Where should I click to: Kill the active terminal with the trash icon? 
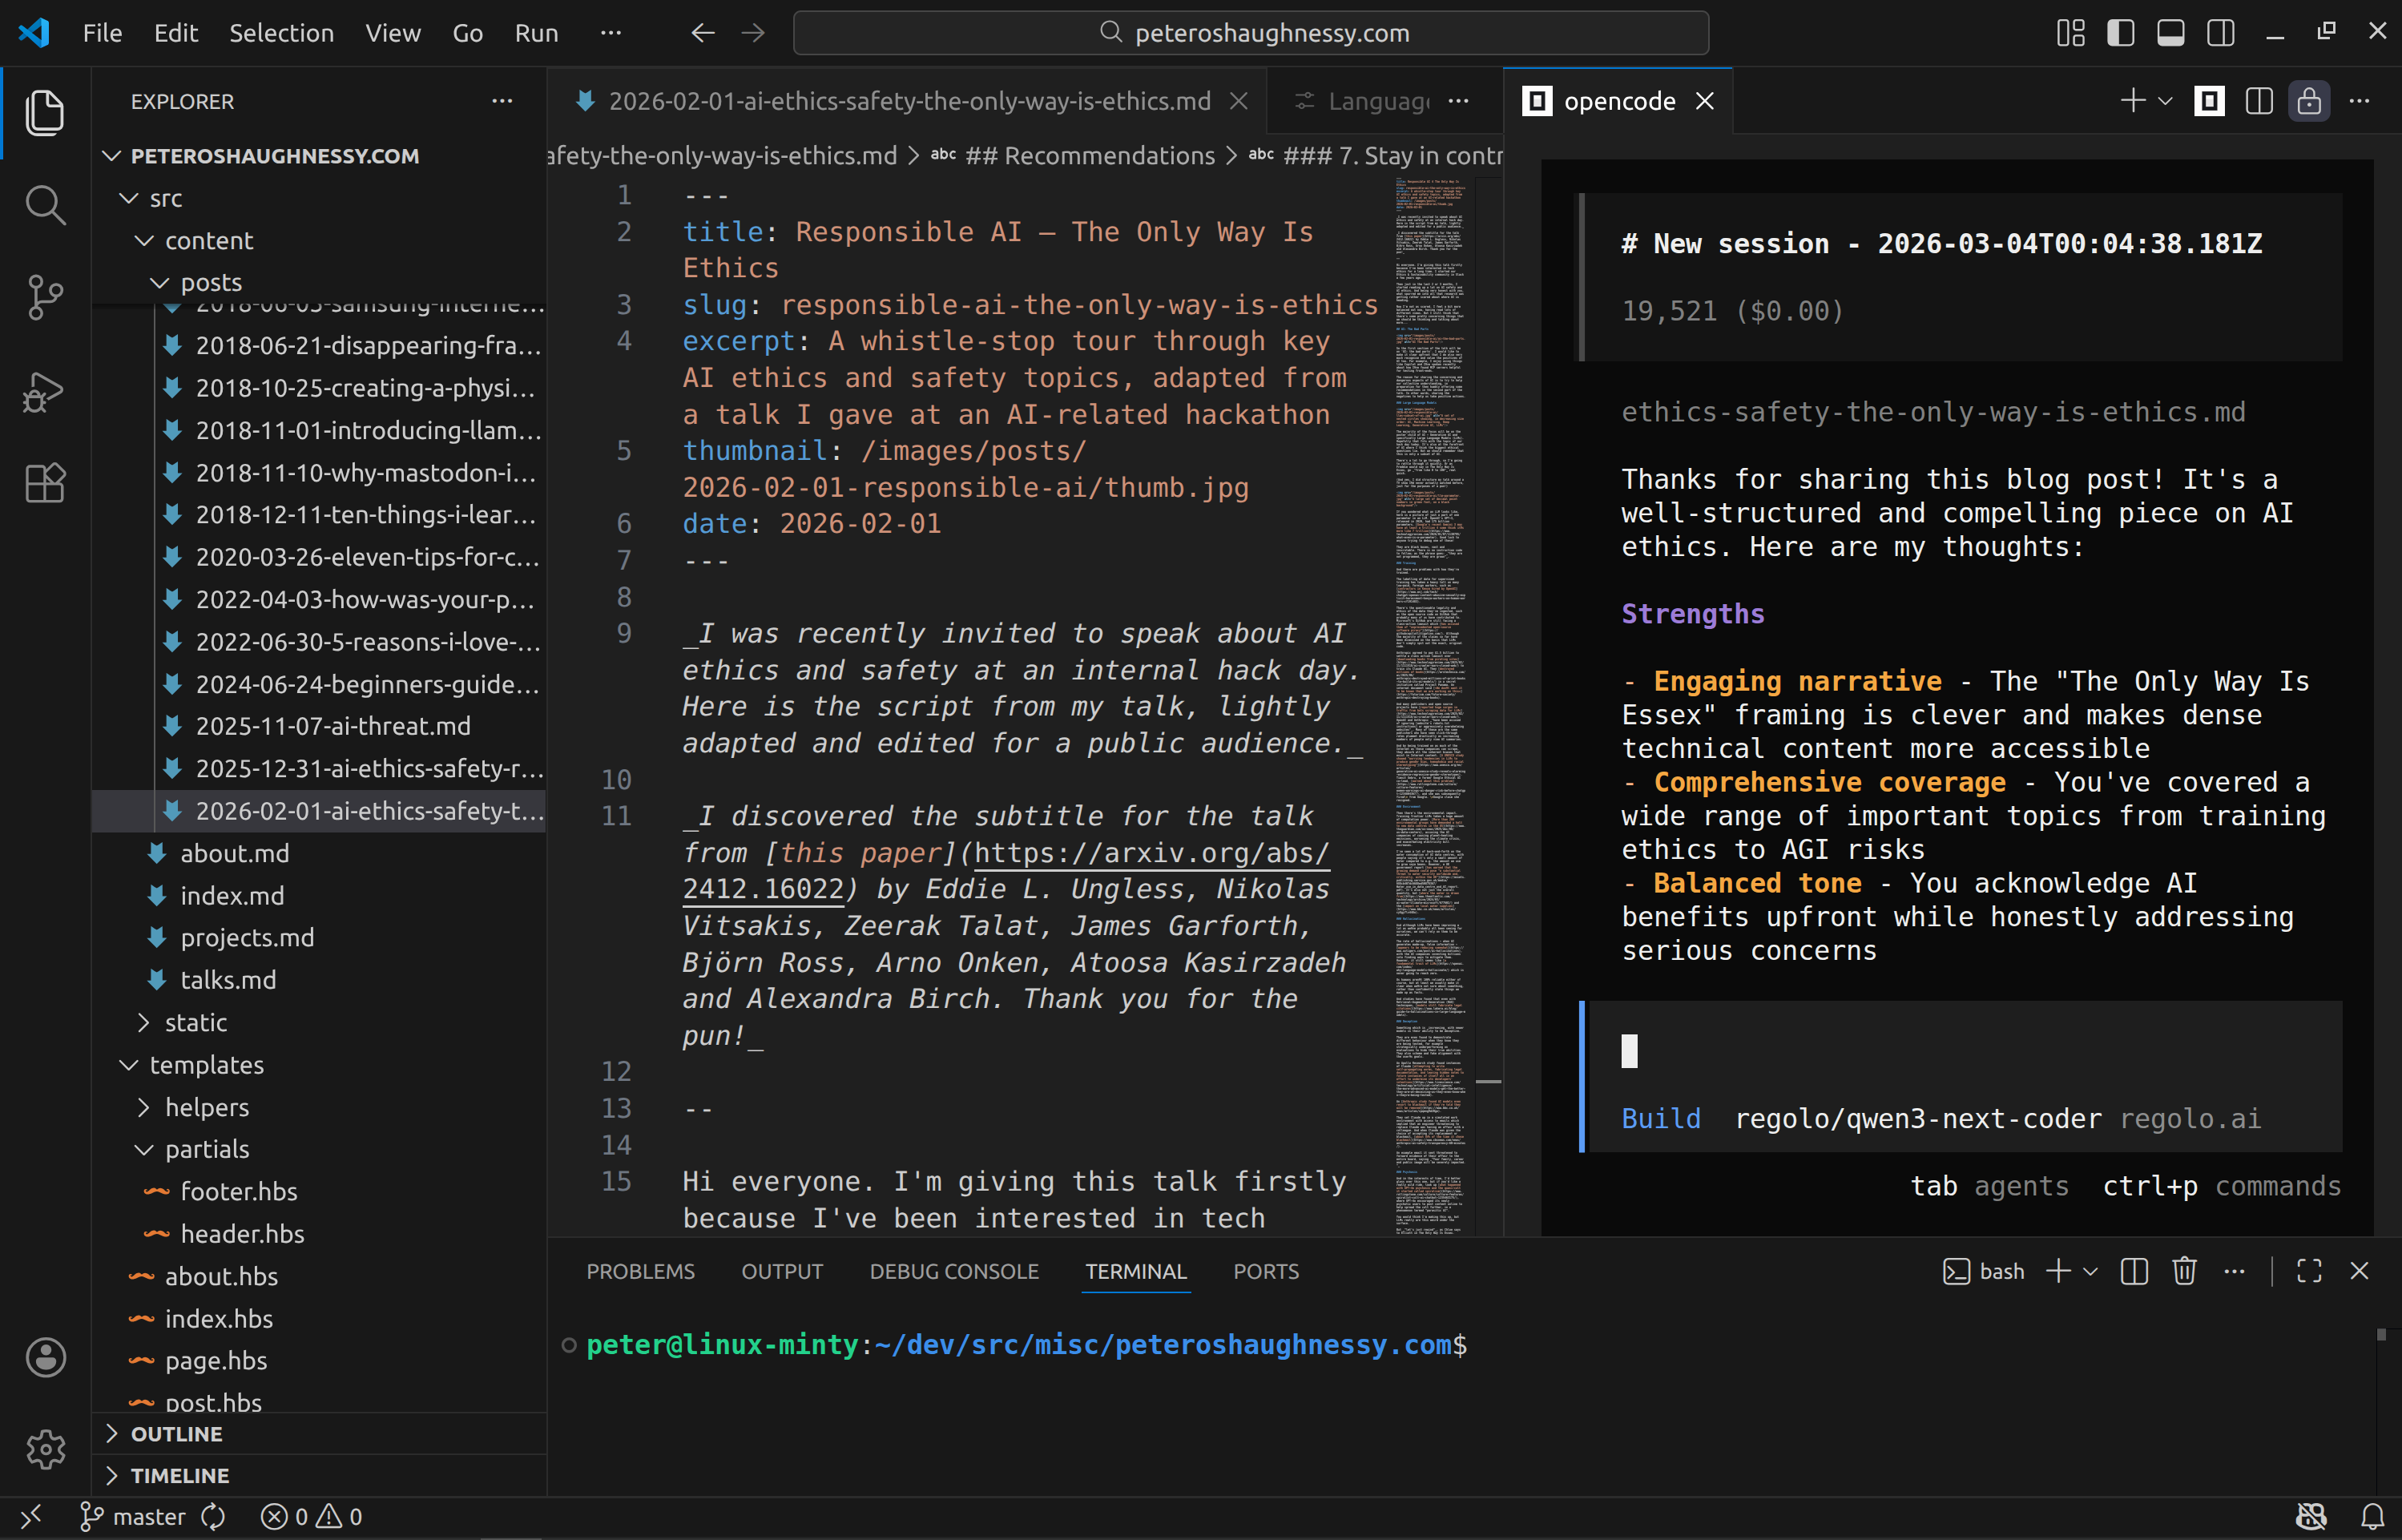click(2184, 1271)
